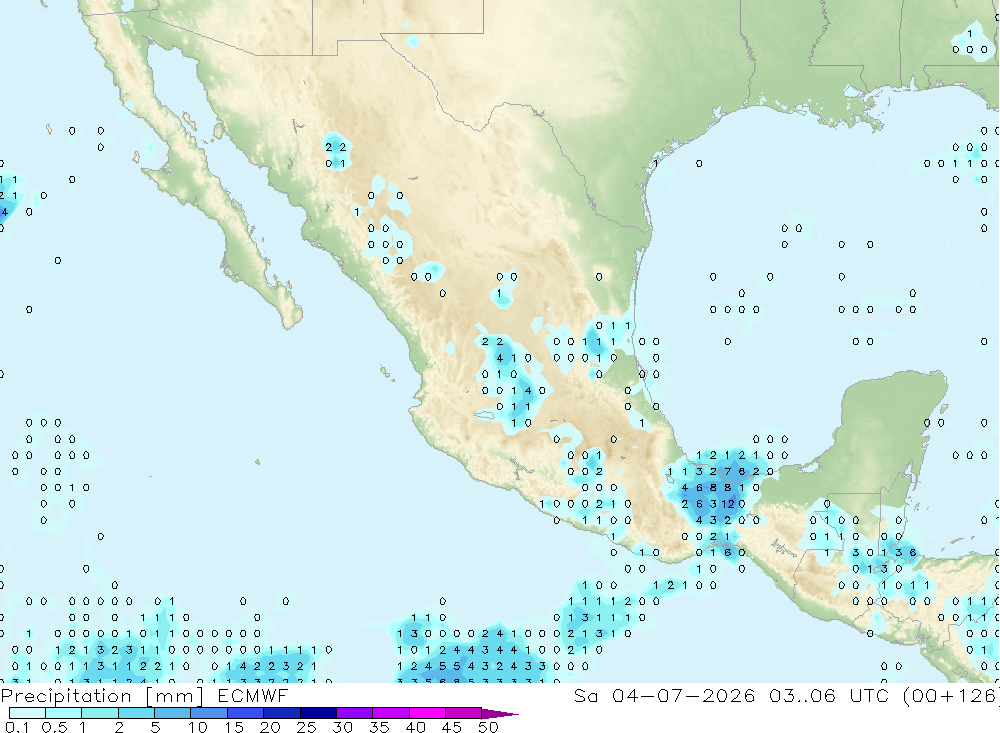The height and width of the screenshot is (733, 1000).
Task: Click the '30' legend scale label
Action: (343, 727)
